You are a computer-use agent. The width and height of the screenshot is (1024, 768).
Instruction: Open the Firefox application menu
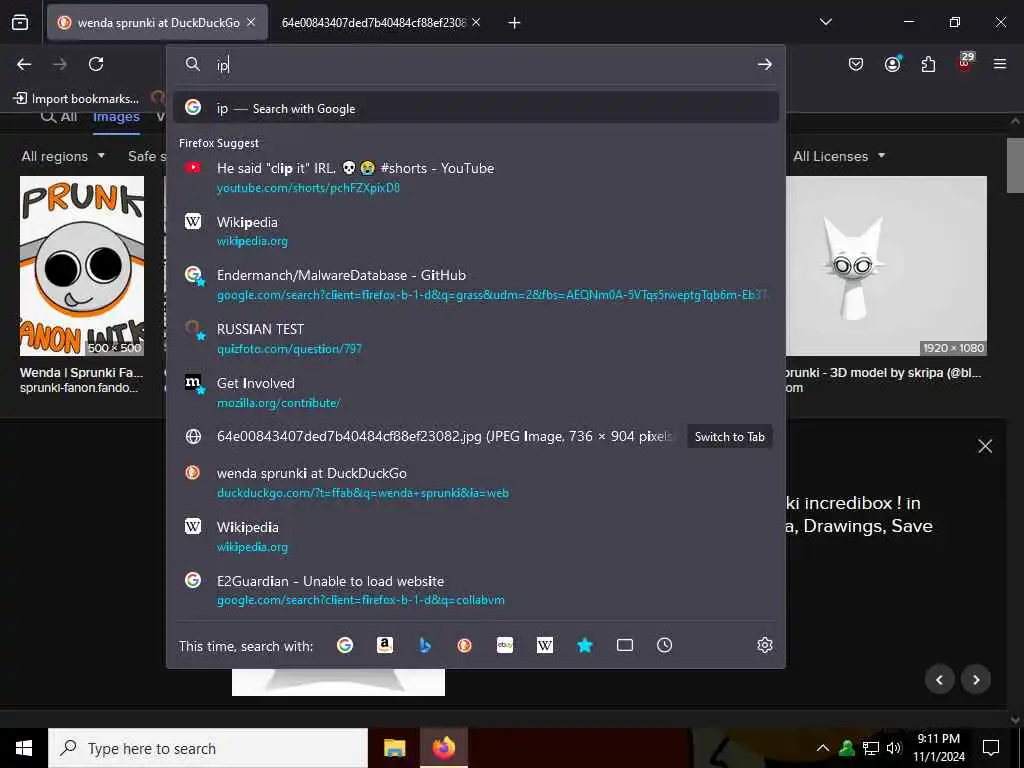(x=1000, y=64)
